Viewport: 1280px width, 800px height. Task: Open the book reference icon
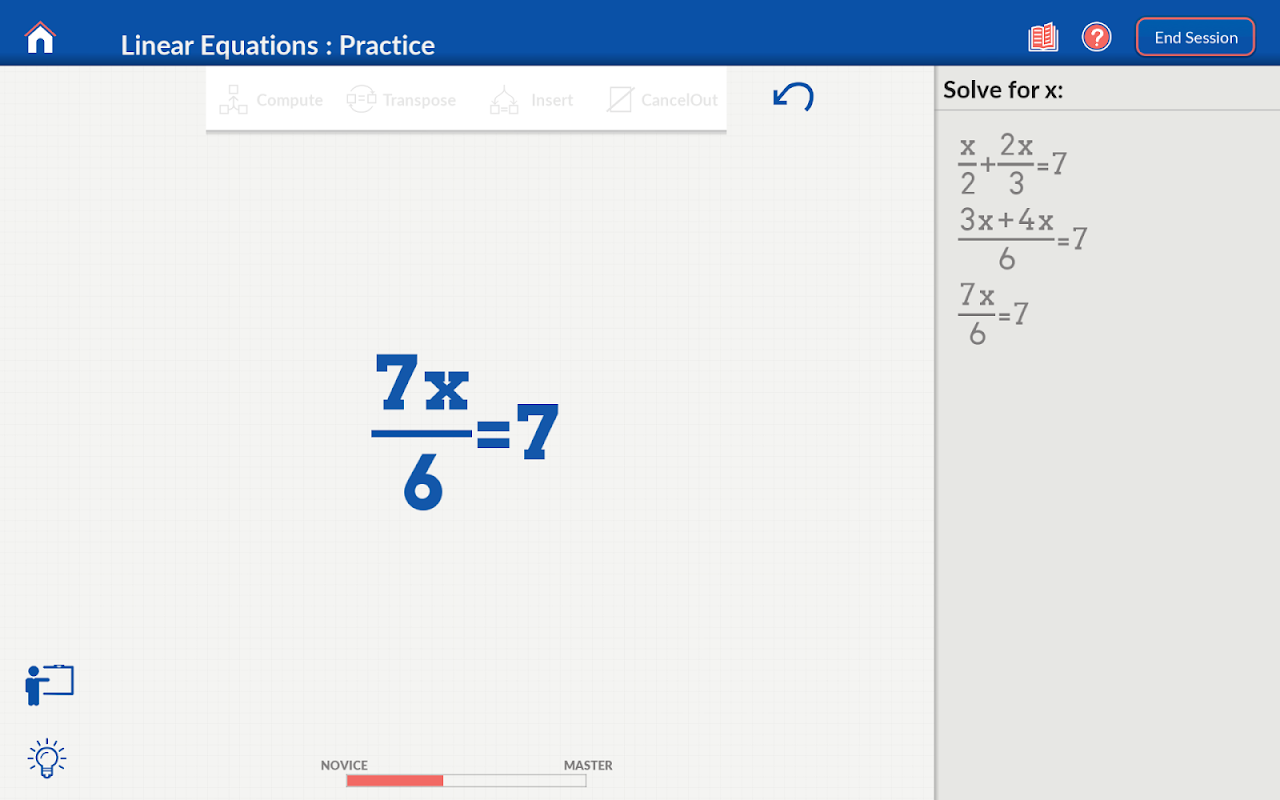(x=1043, y=38)
